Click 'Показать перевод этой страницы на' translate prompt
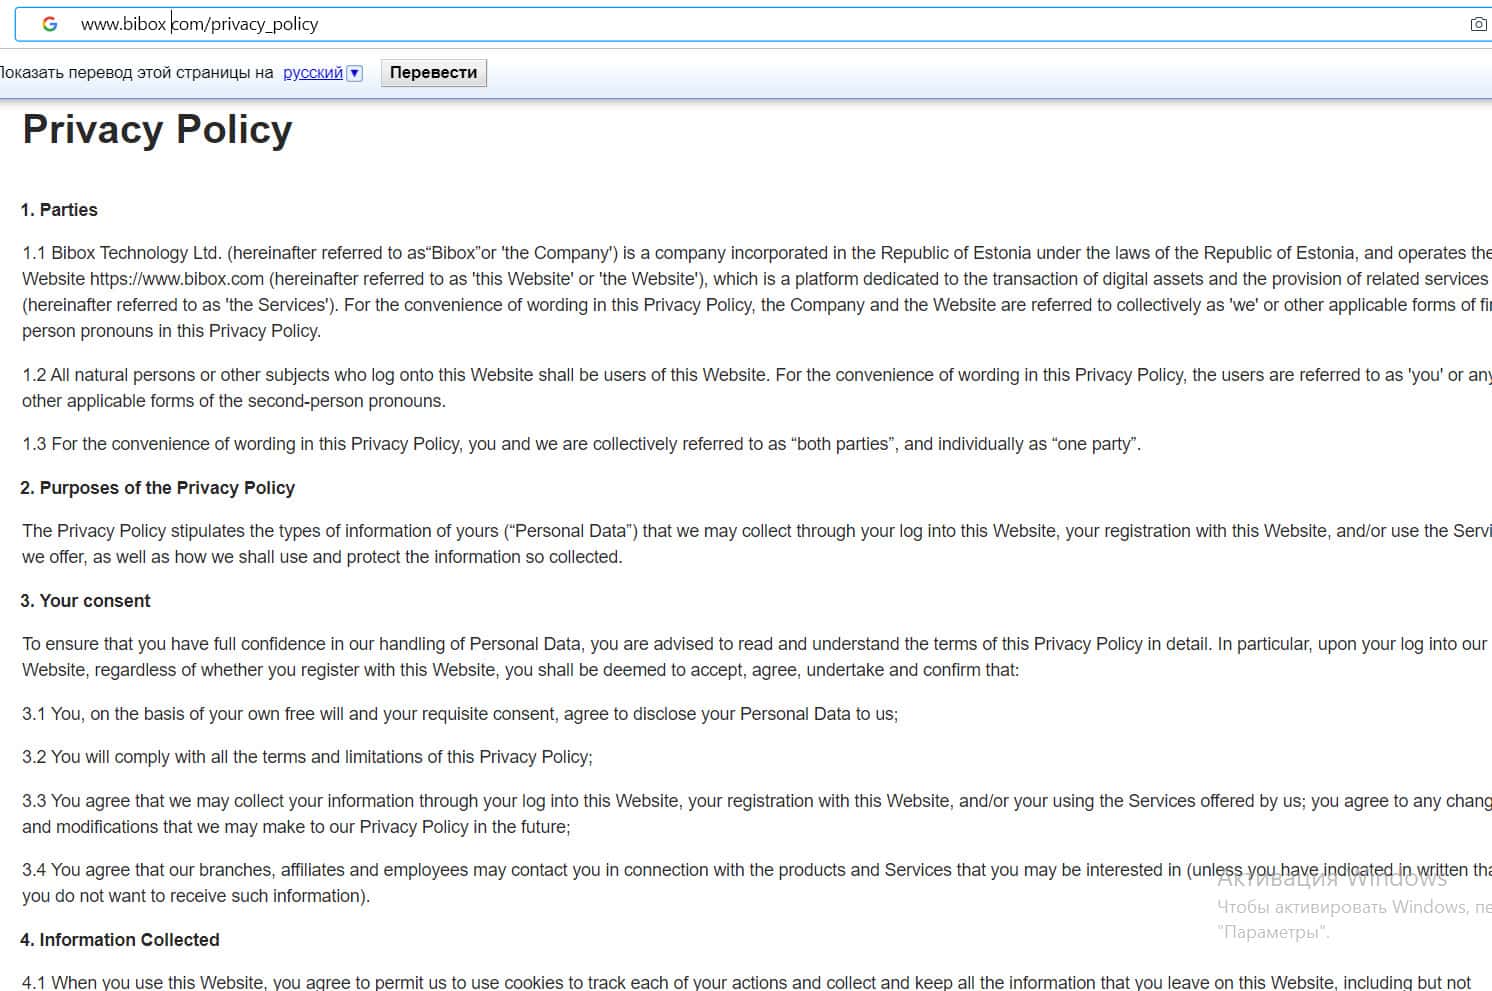This screenshot has height=991, width=1492. (137, 73)
